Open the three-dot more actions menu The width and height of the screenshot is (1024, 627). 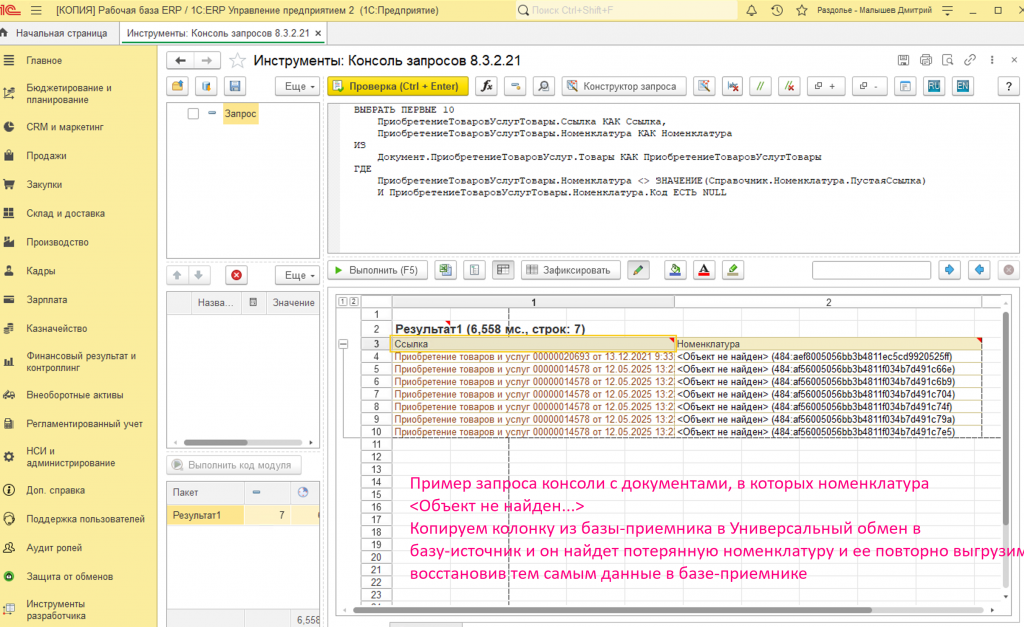point(992,60)
